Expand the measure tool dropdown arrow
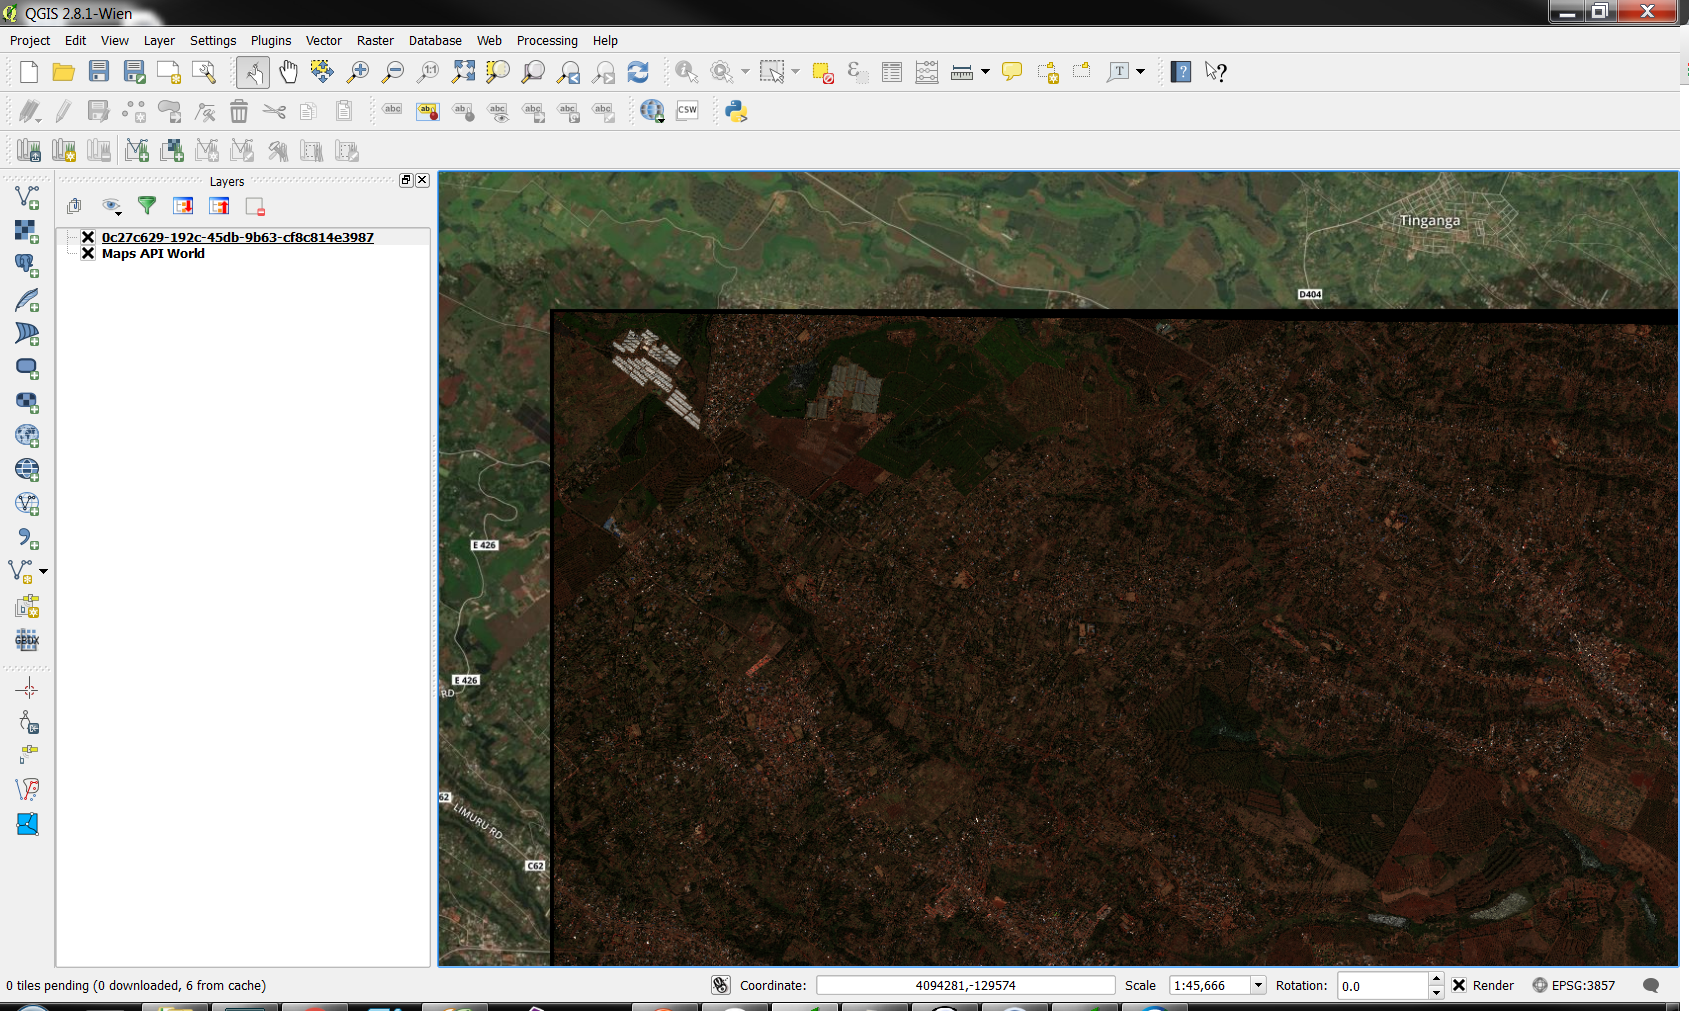 coord(985,72)
